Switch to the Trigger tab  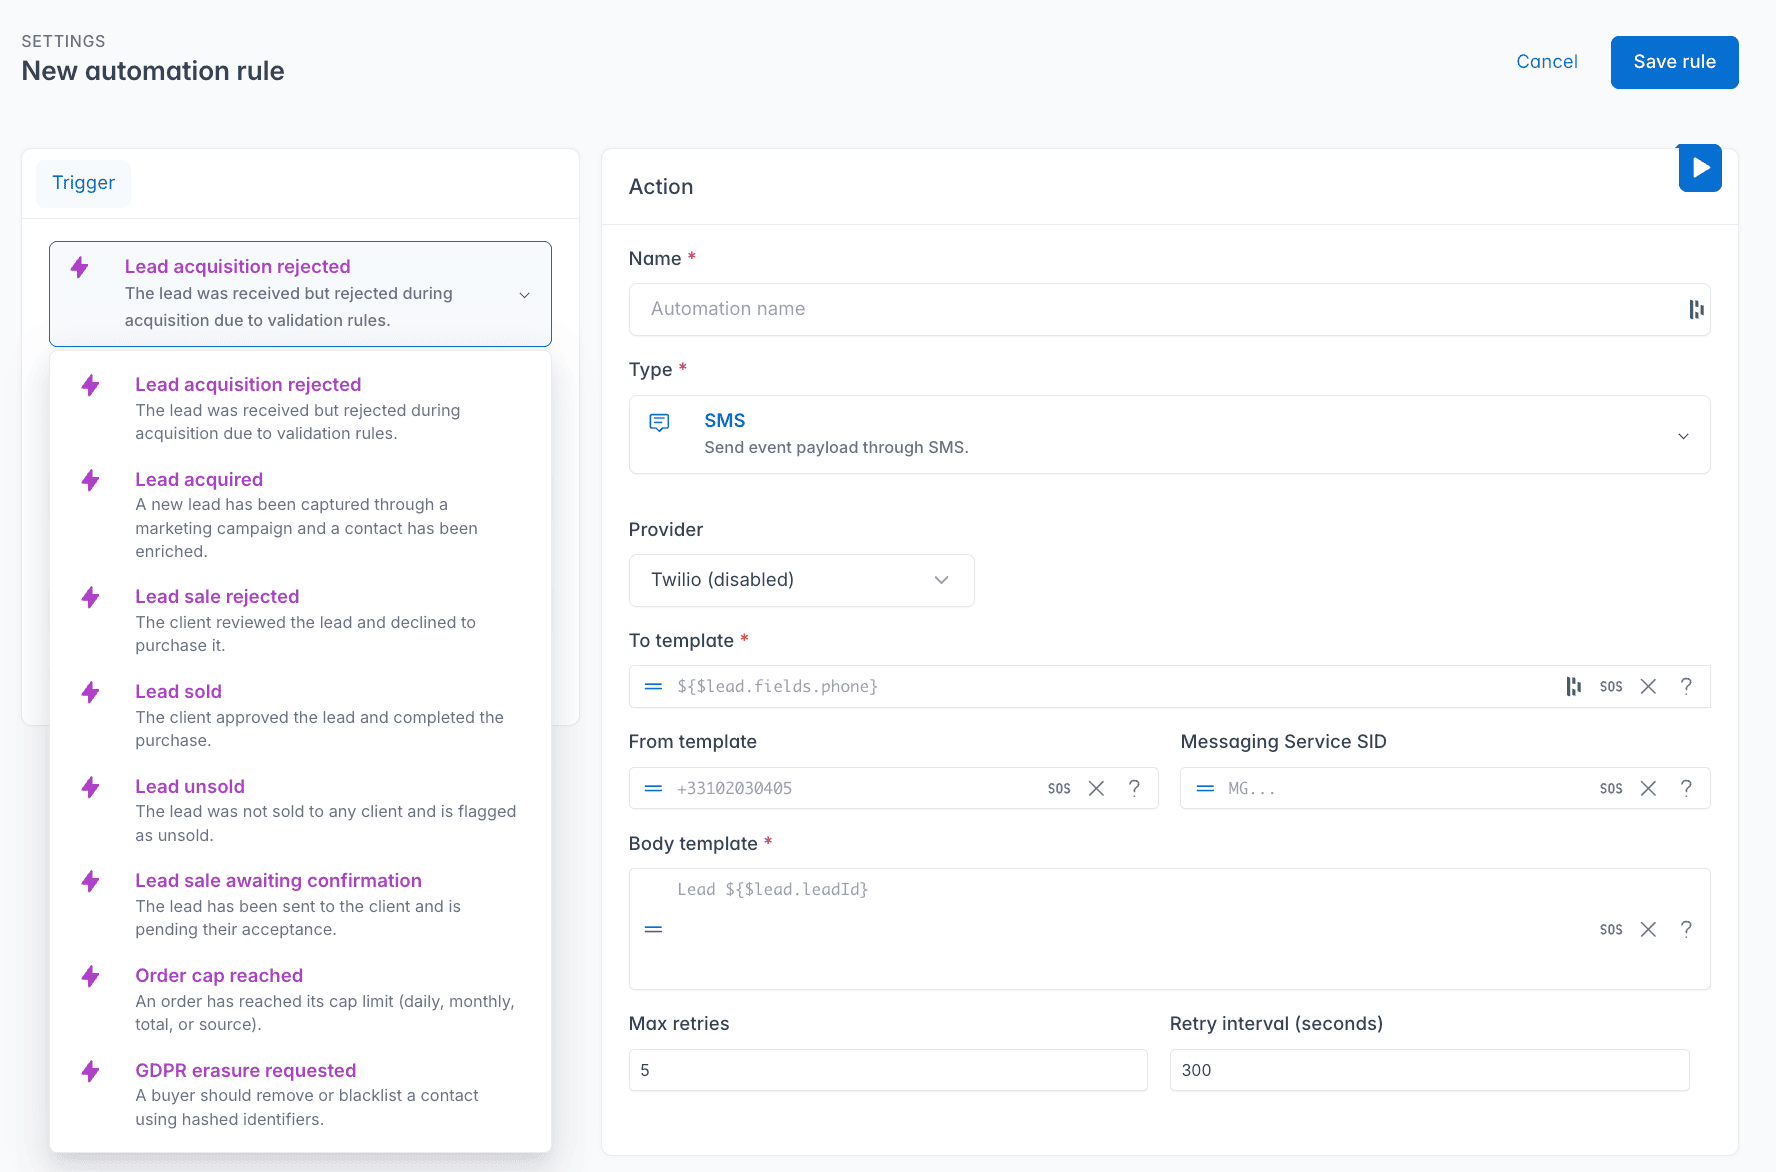(x=84, y=183)
